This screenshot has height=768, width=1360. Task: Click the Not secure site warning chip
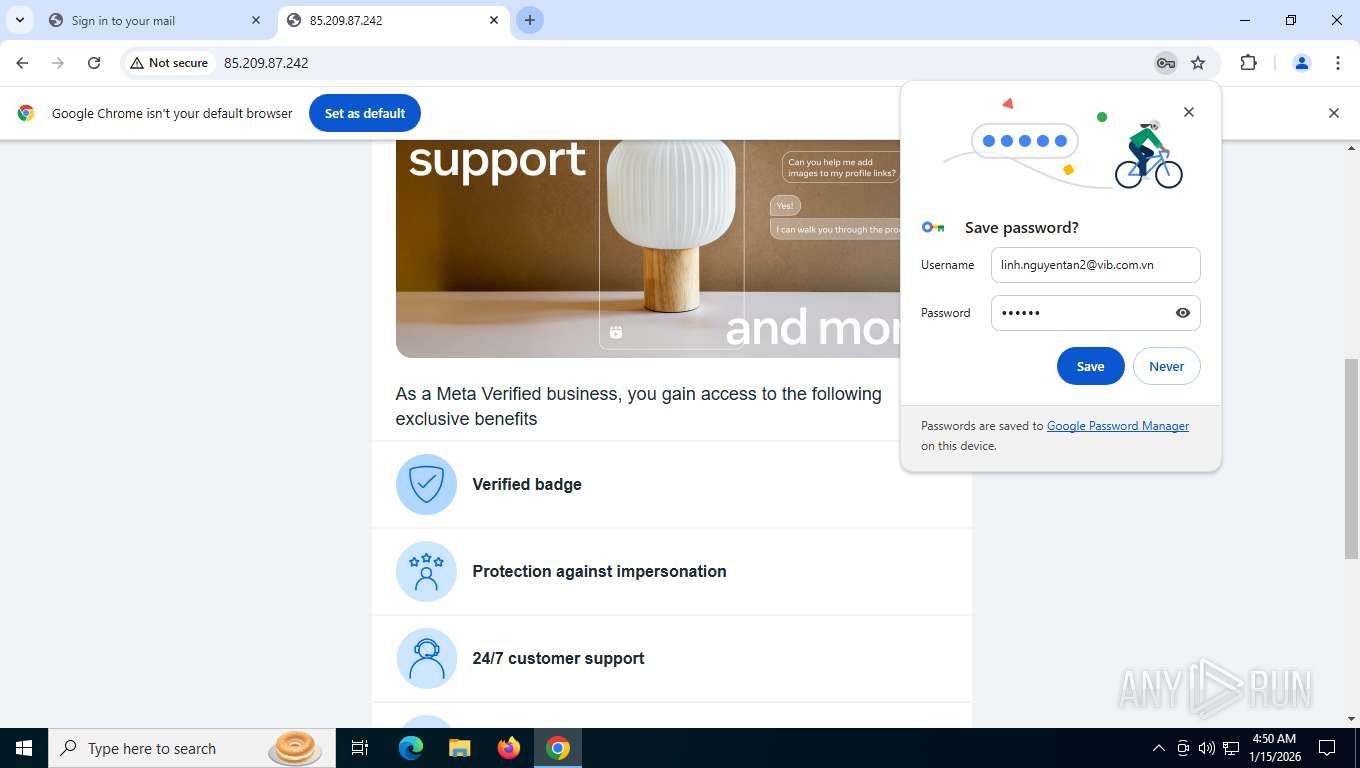(x=169, y=63)
